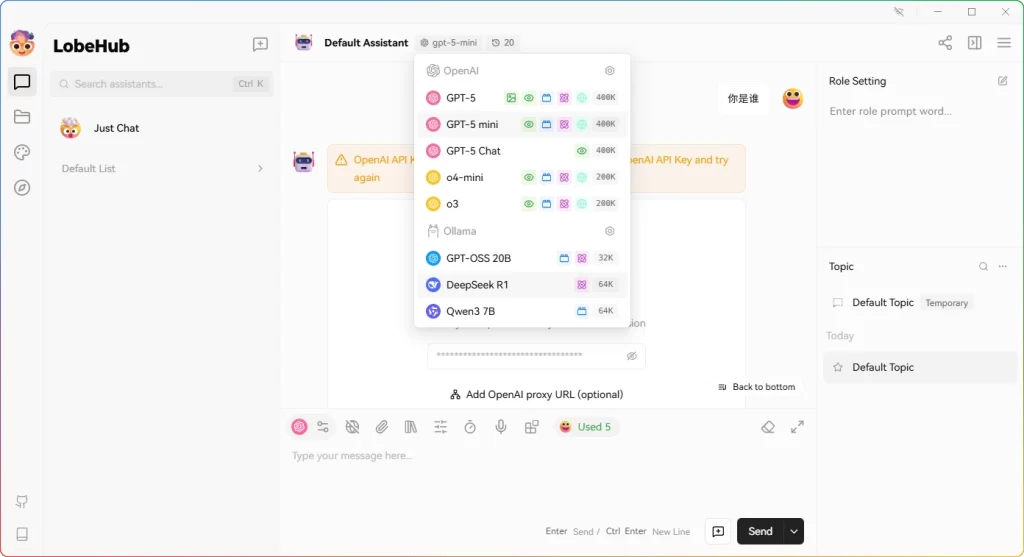Viewport: 1024px width, 557px height.
Task: Select Qwen3 7B model
Action: pyautogui.click(x=522, y=311)
